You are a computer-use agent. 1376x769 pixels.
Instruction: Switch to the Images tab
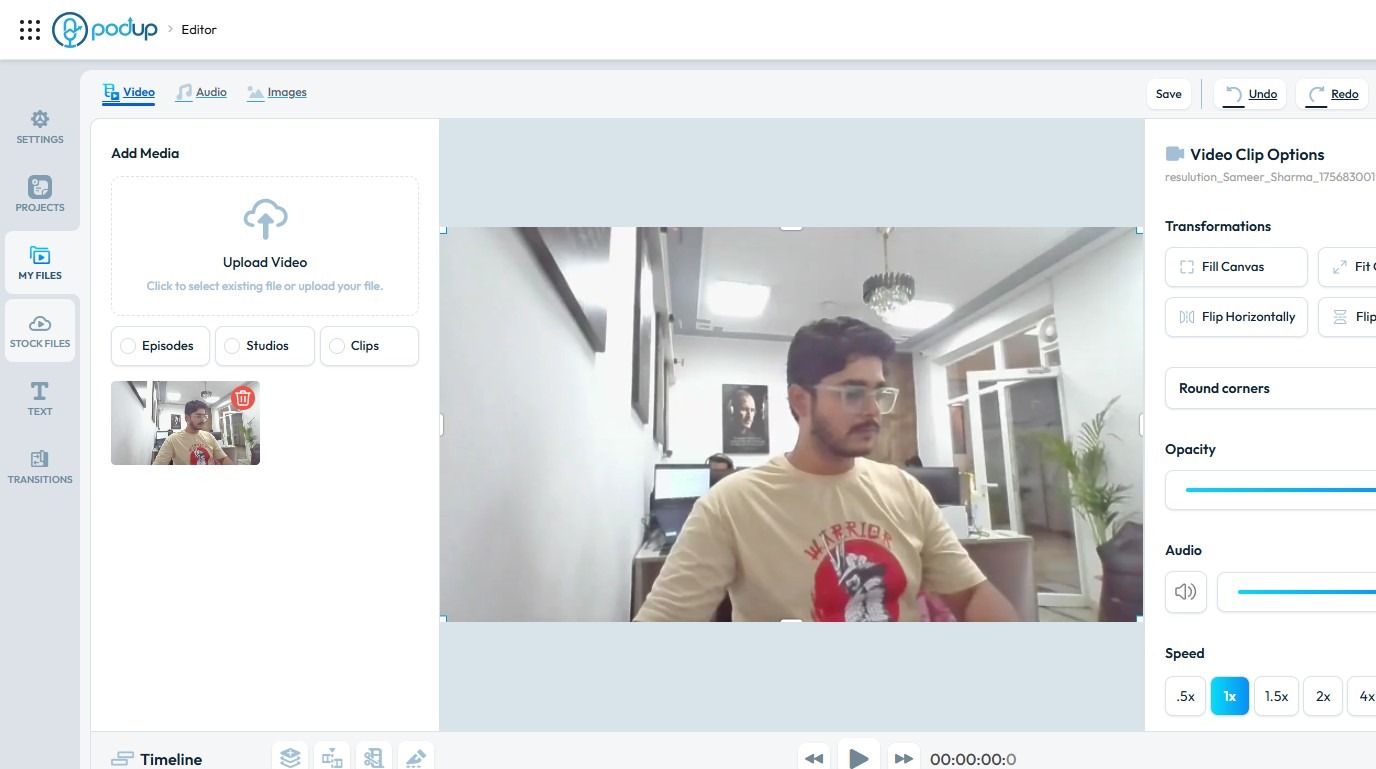pyautogui.click(x=277, y=93)
